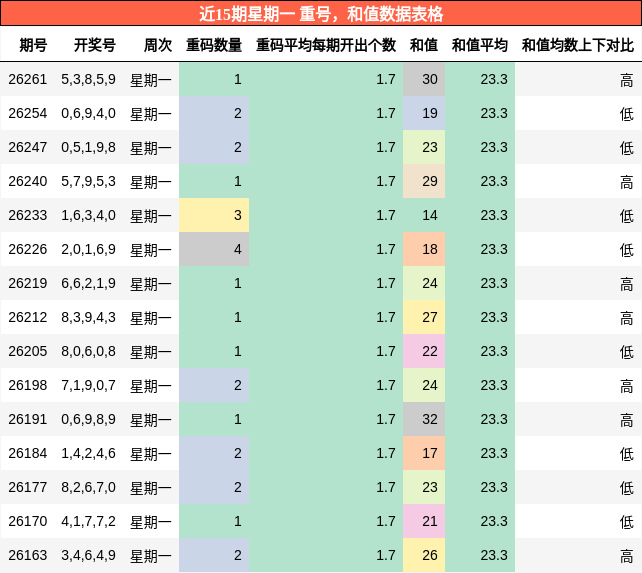
Task: Click sum value 22 in row 26205
Action: pos(424,351)
